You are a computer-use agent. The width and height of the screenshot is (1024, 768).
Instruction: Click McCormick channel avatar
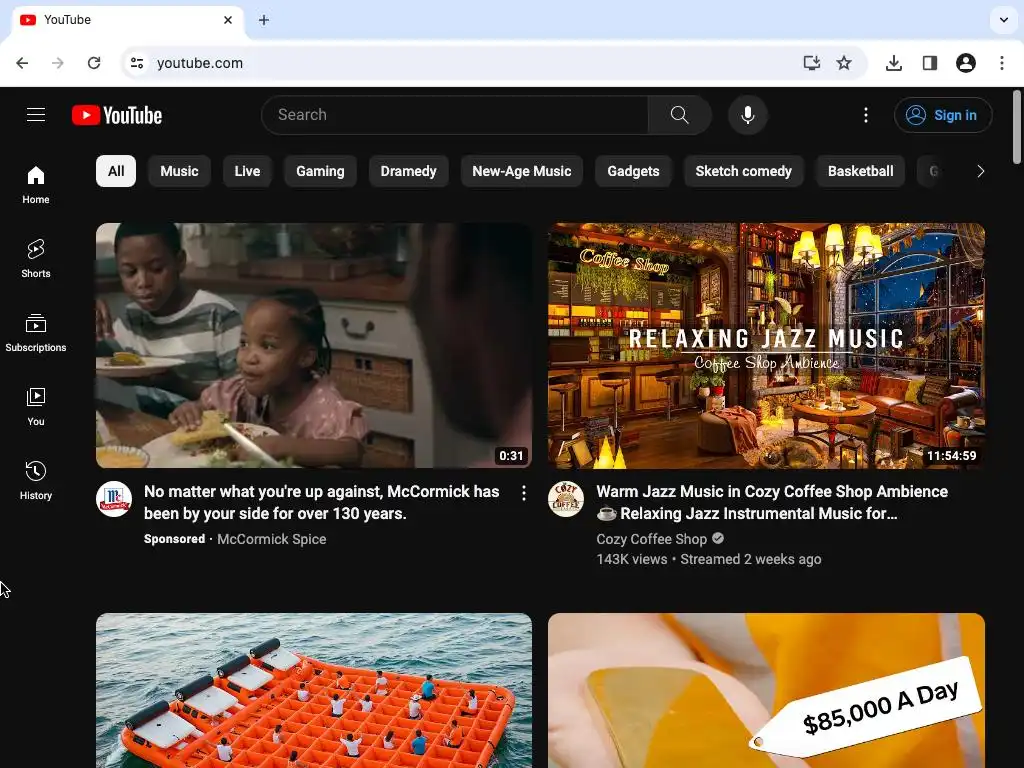click(x=114, y=500)
